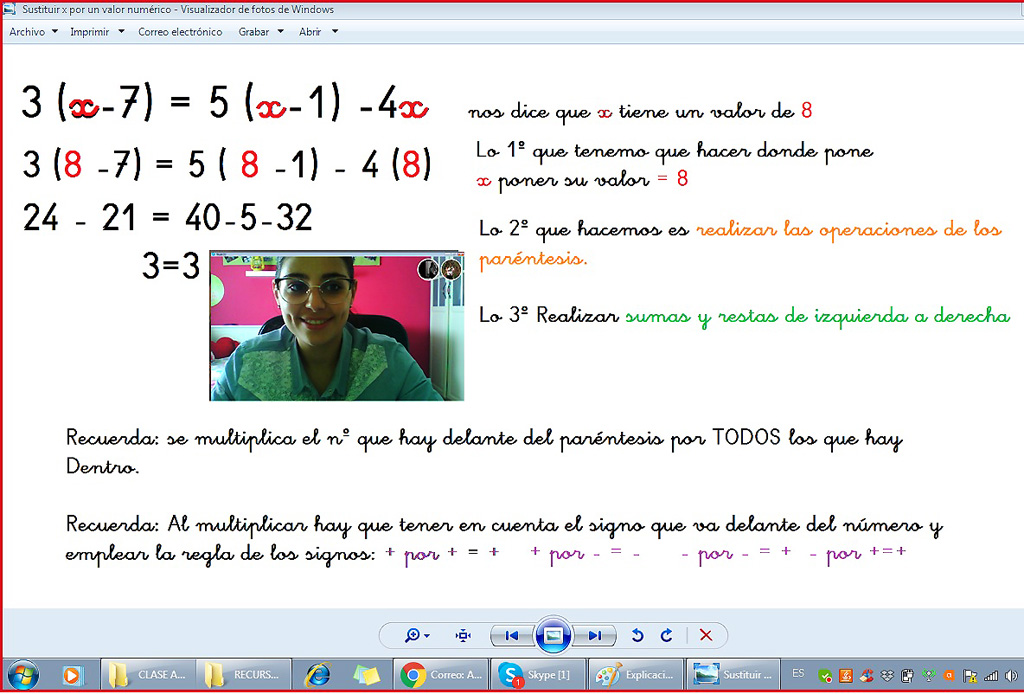Click the volume speaker tray icon
The width and height of the screenshot is (1024, 694).
[1010, 676]
